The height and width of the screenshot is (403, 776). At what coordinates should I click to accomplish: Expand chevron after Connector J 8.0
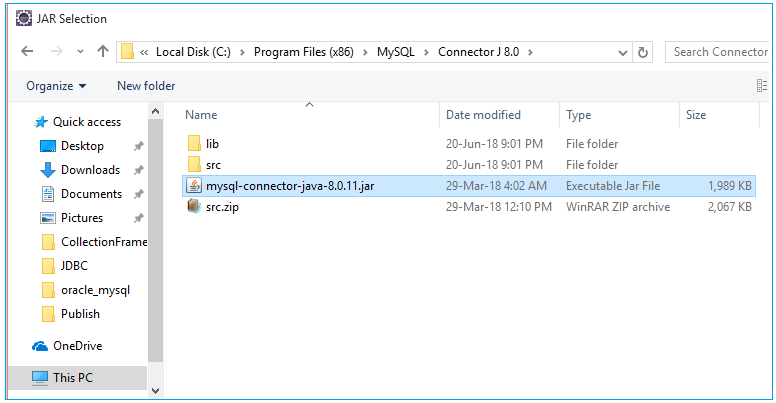[x=530, y=52]
